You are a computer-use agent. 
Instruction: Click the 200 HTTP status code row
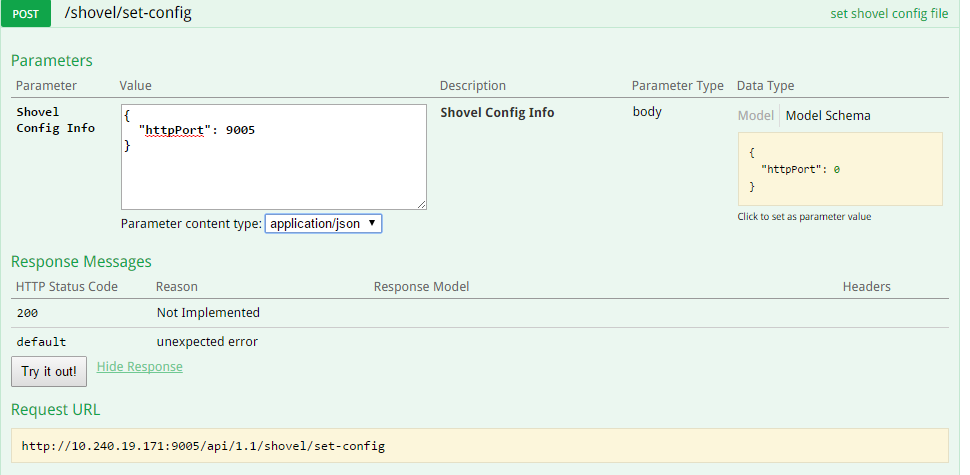[30, 313]
